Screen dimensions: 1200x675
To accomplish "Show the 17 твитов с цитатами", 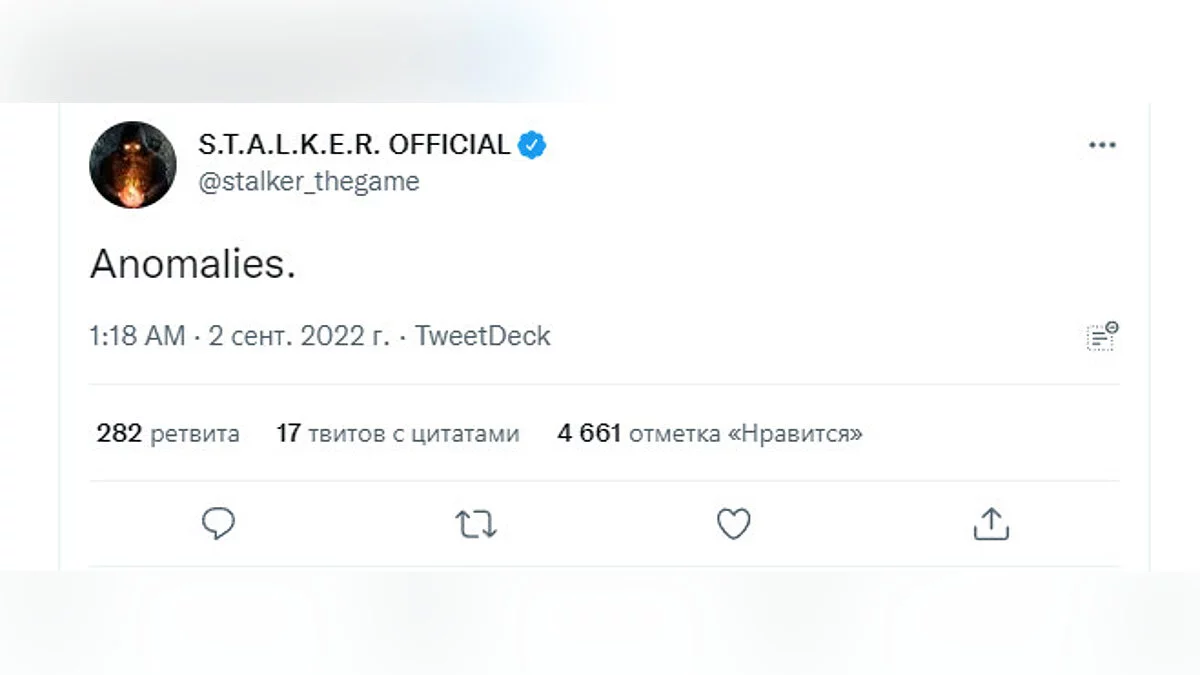I will coord(398,434).
